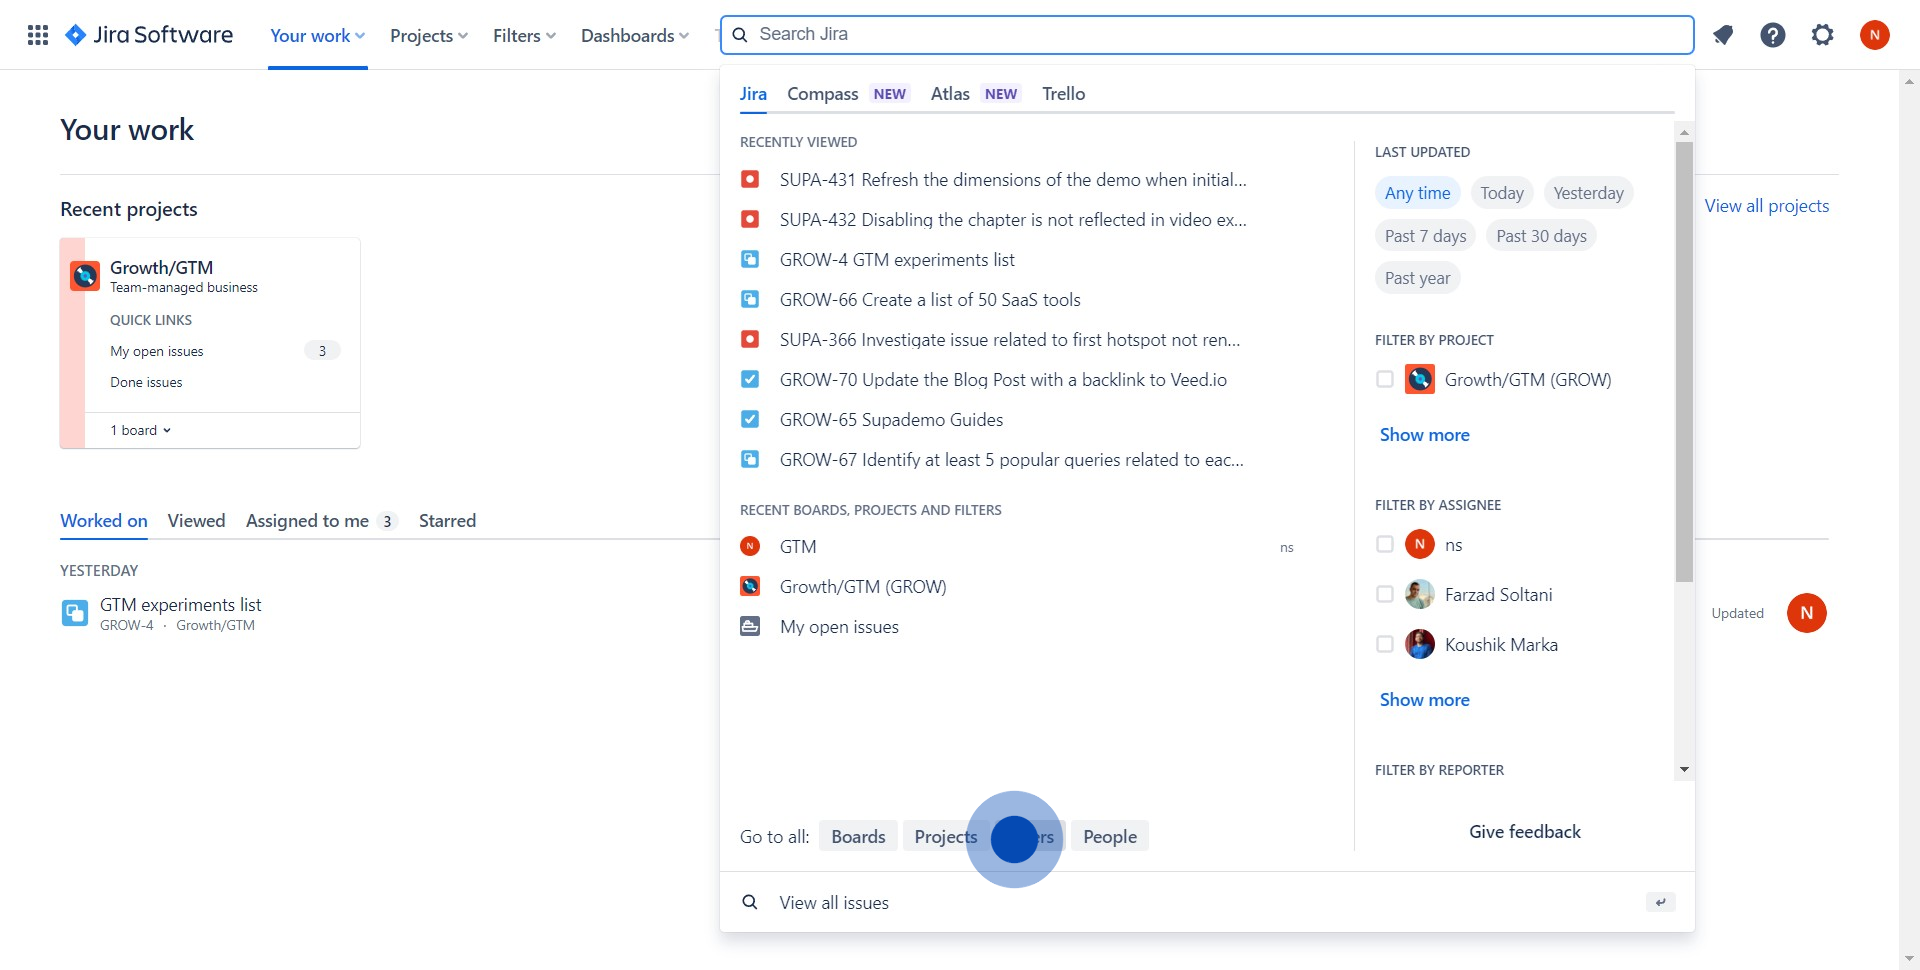This screenshot has height=970, width=1920.
Task: Show more assignees under Filter by assignee
Action: click(1424, 700)
